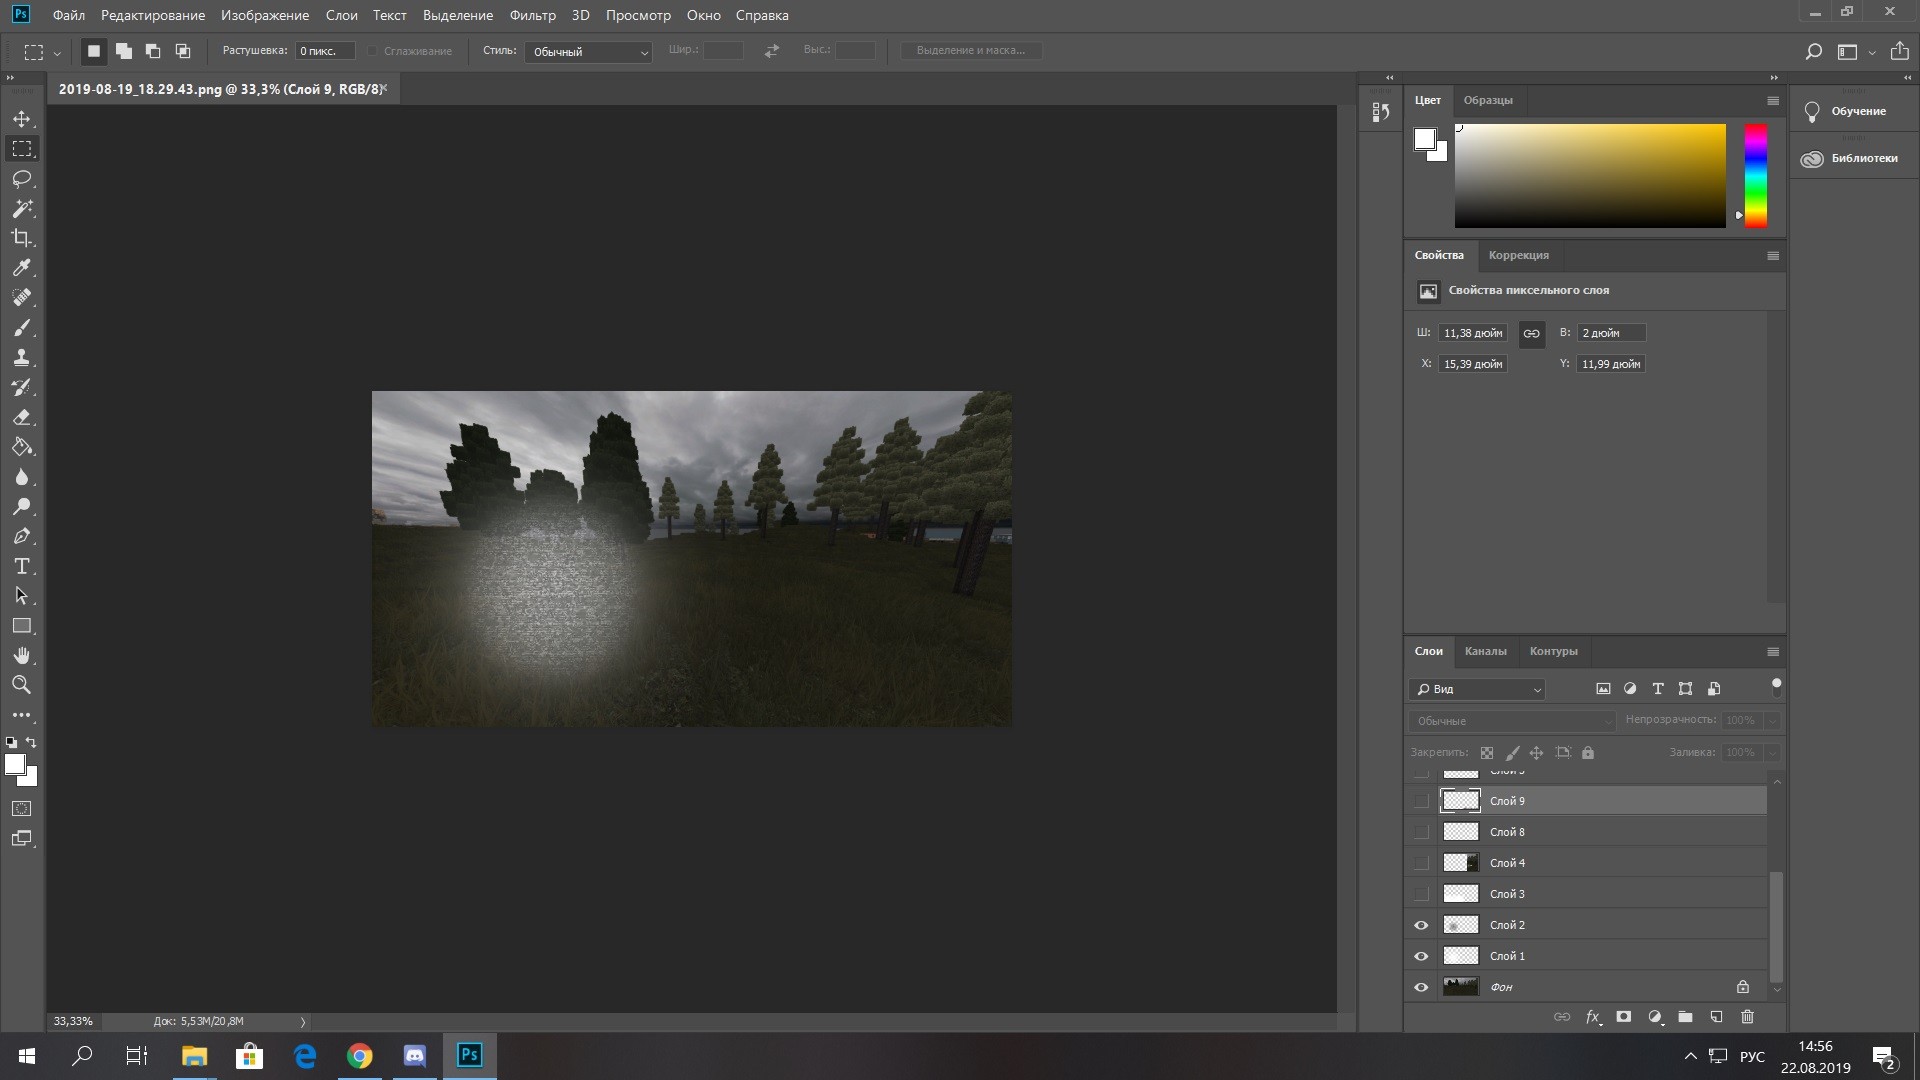Select the Crop tool

click(x=22, y=238)
